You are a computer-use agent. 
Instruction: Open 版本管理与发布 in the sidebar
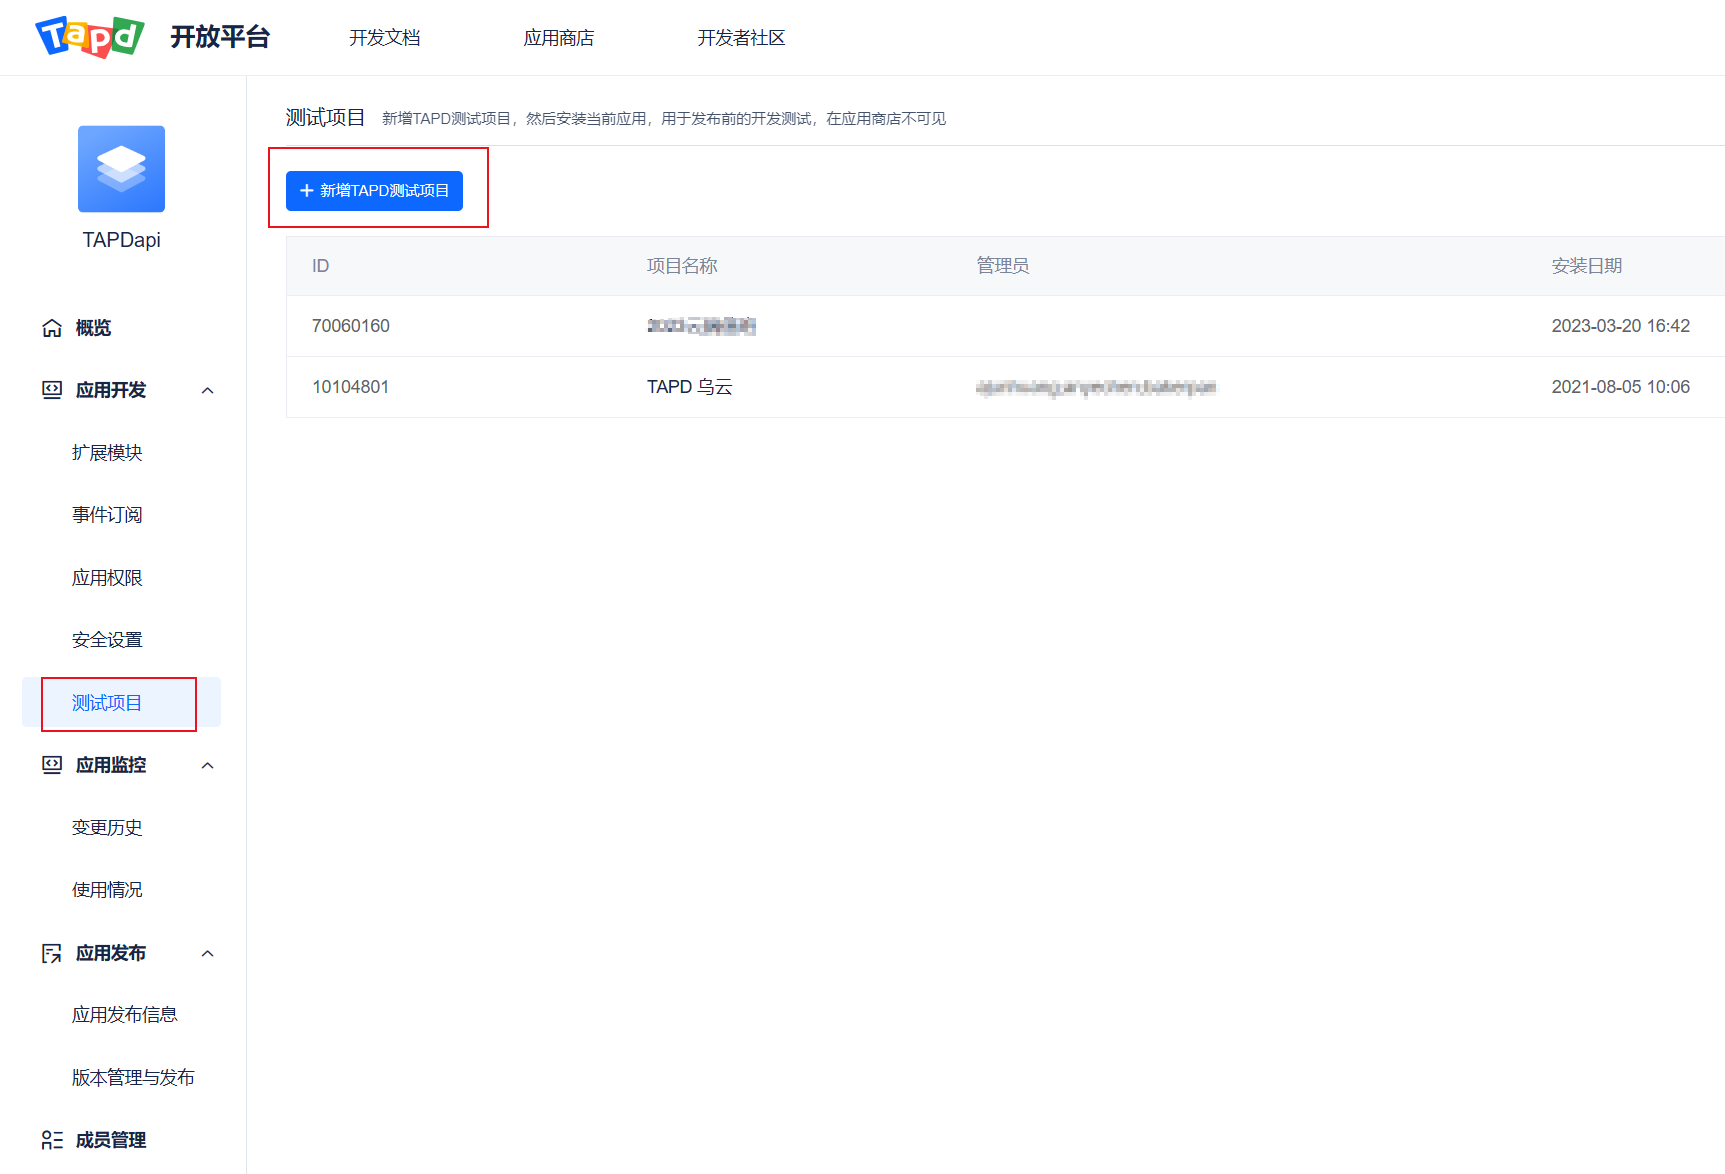(133, 1077)
